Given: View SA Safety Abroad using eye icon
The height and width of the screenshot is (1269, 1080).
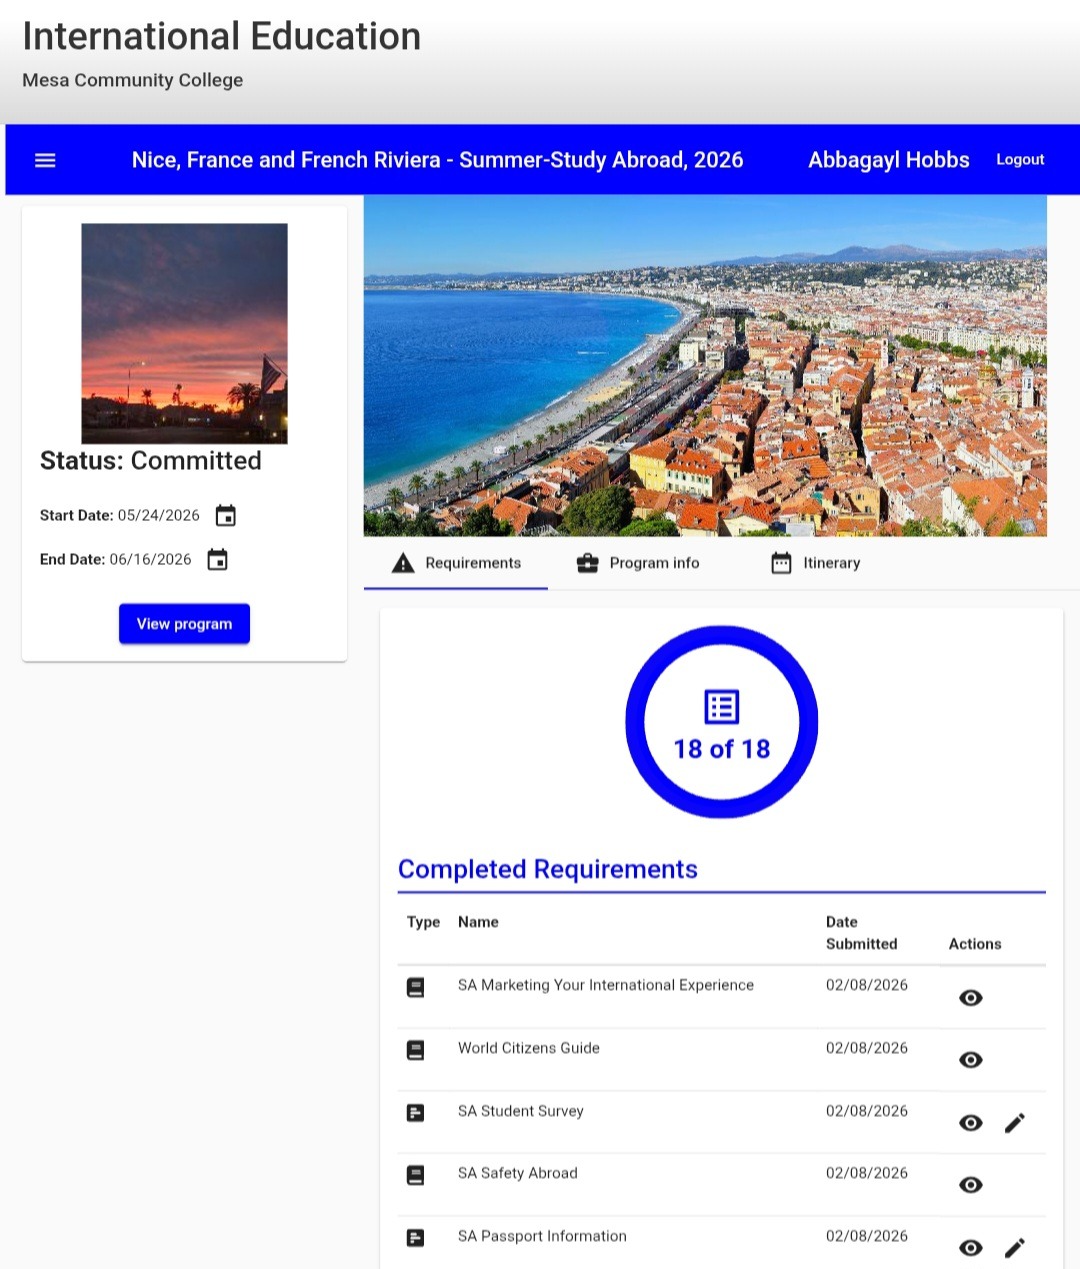Looking at the screenshot, I should (x=970, y=1185).
